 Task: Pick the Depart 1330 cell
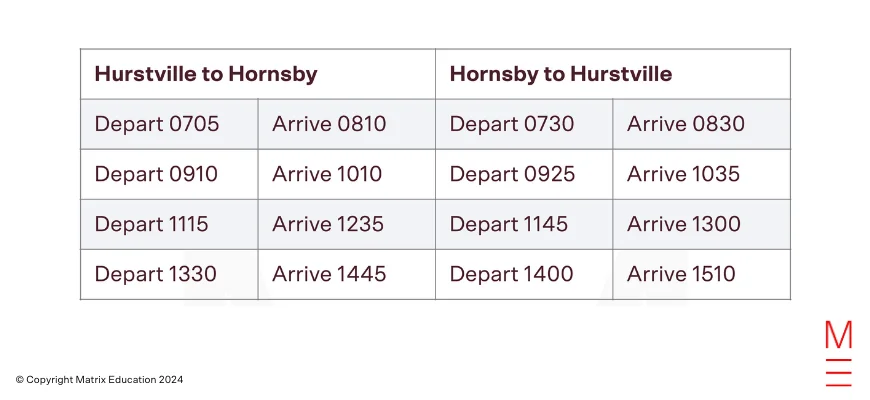pos(169,275)
